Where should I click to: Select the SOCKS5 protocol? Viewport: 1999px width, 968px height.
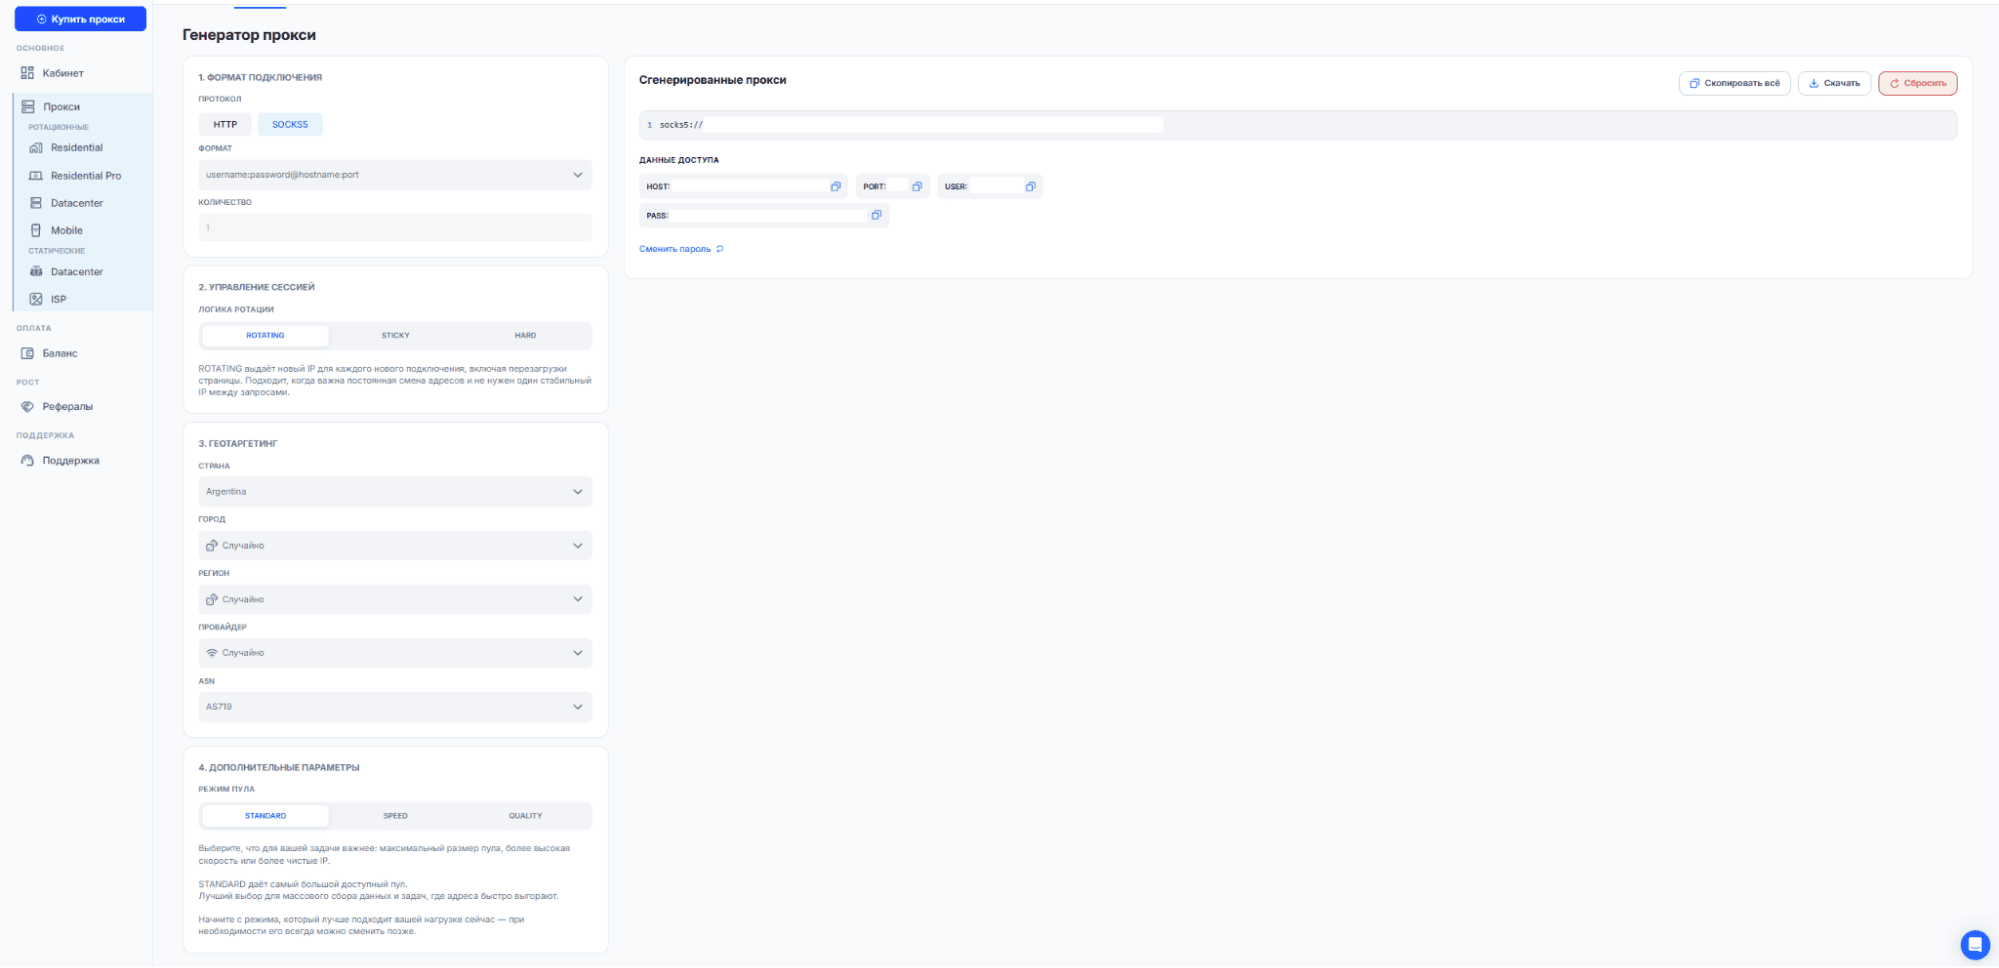click(290, 125)
